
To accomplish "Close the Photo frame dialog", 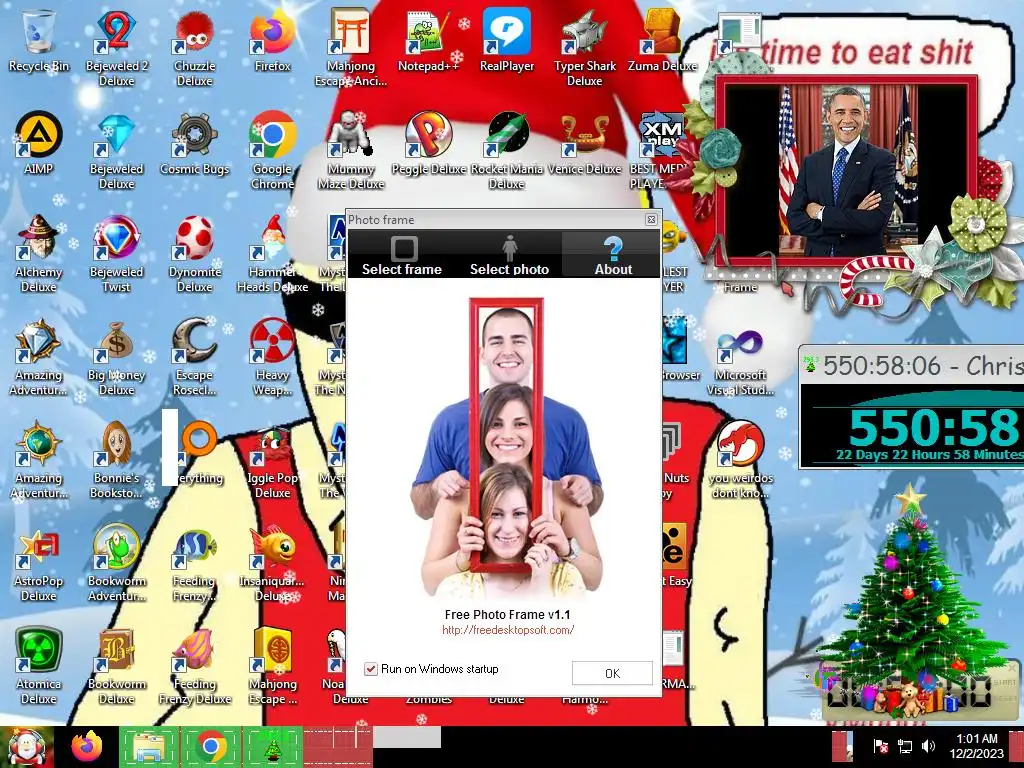I will [x=651, y=219].
